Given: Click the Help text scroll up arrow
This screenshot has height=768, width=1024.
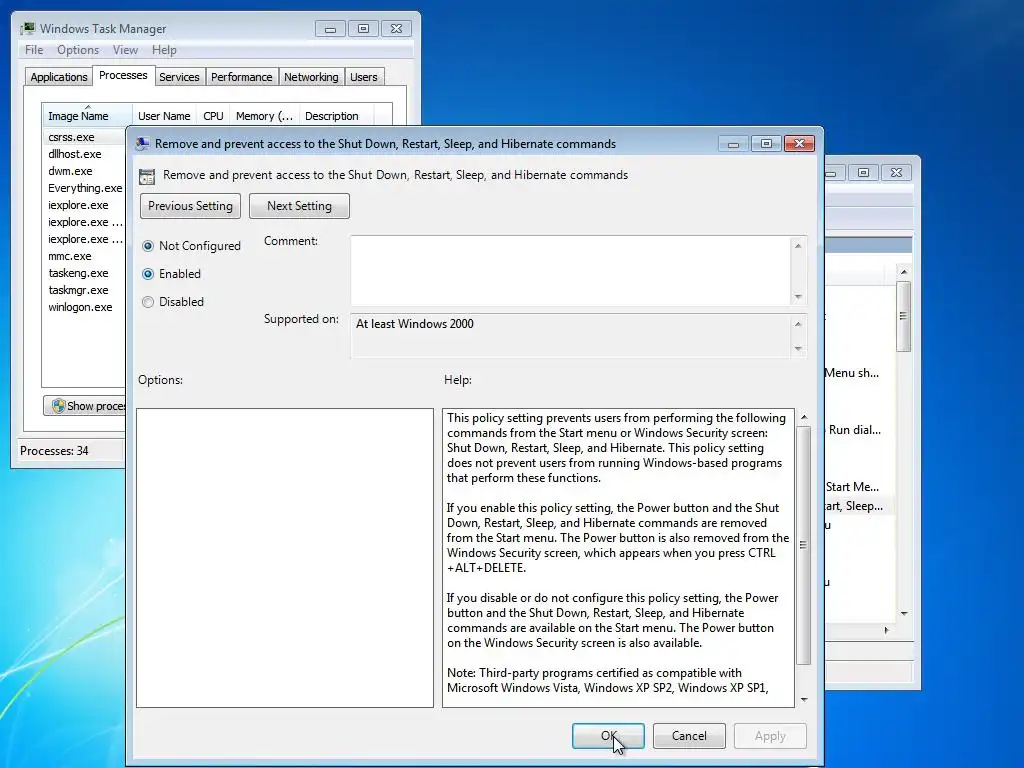Looking at the screenshot, I should click(x=804, y=417).
